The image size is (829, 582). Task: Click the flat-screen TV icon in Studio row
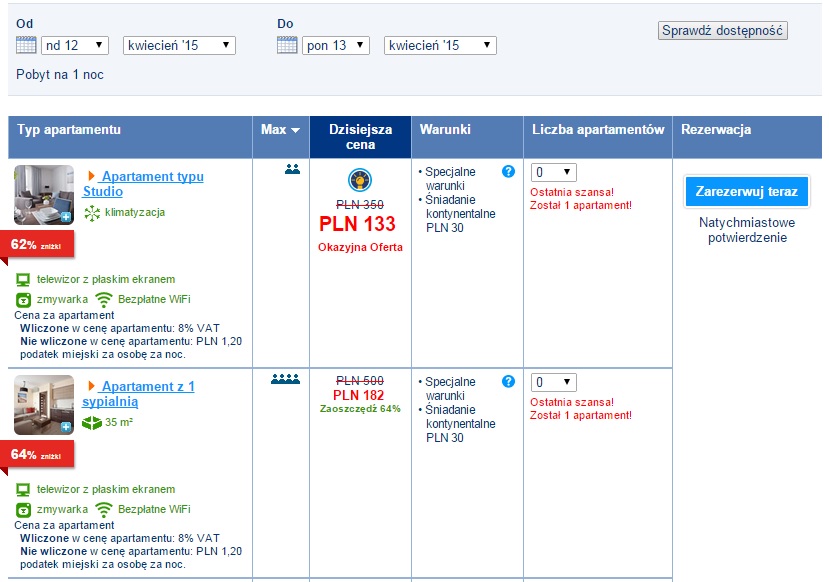(x=23, y=280)
